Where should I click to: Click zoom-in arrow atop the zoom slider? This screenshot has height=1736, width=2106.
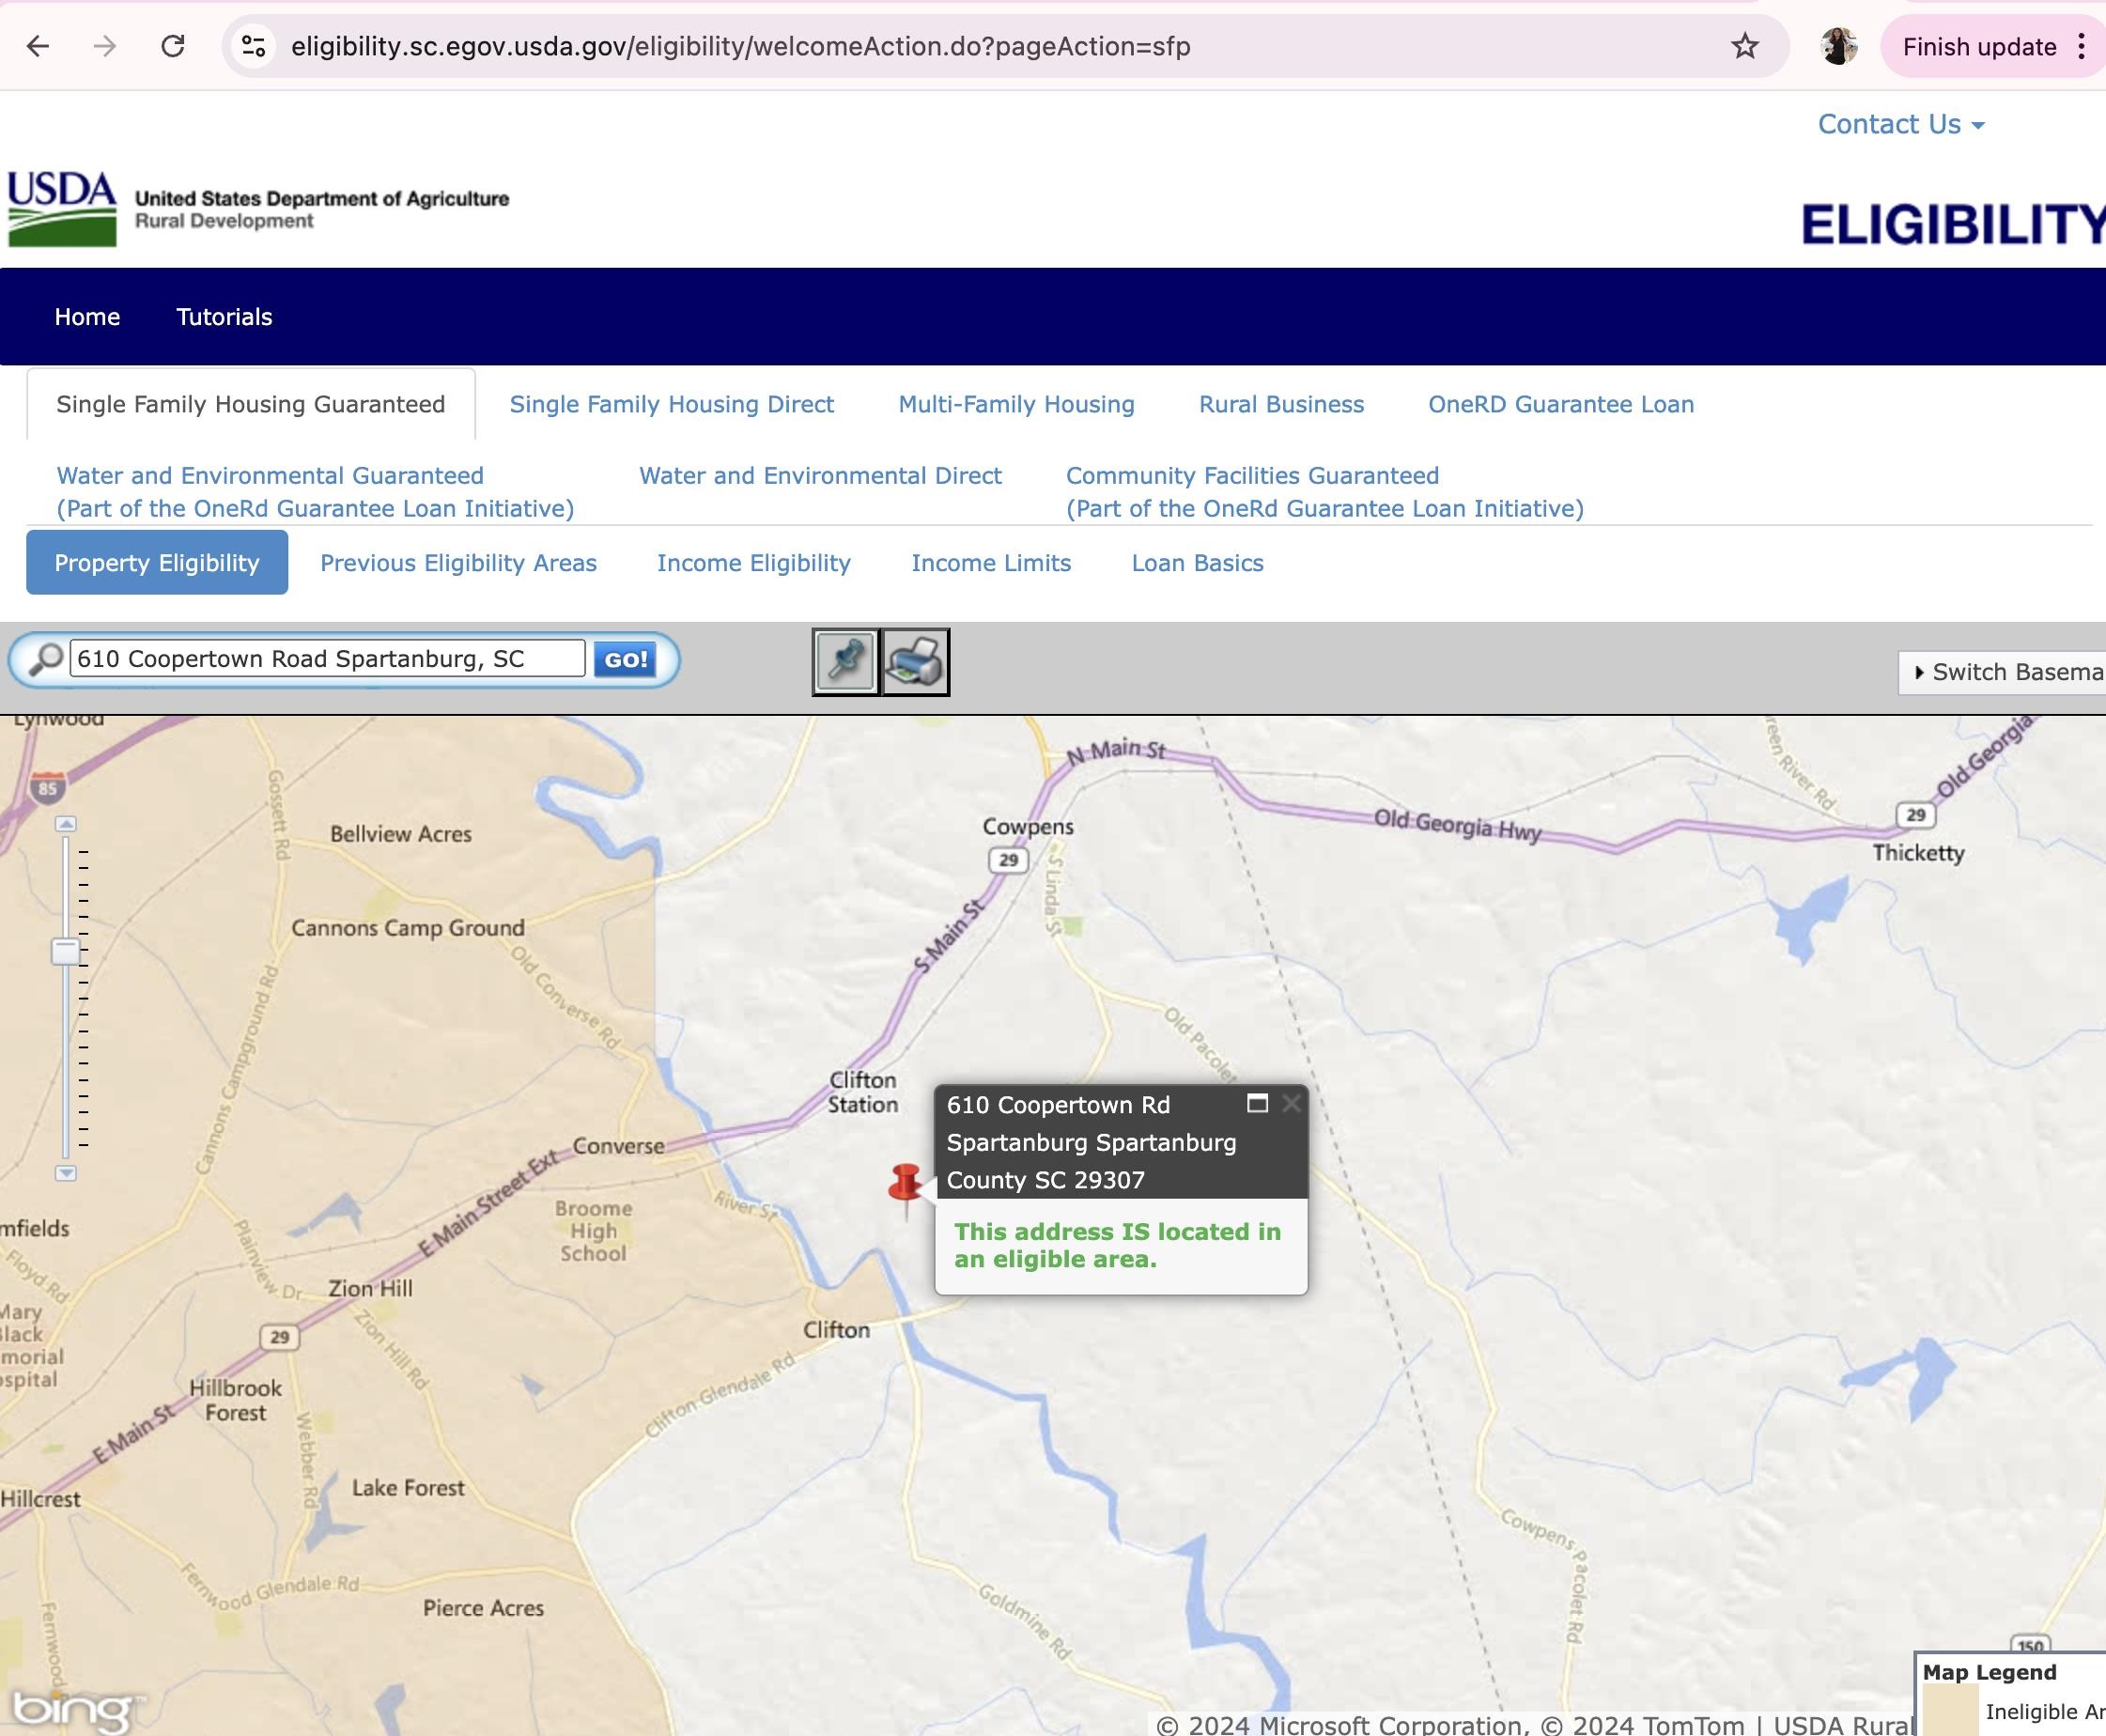tap(66, 824)
